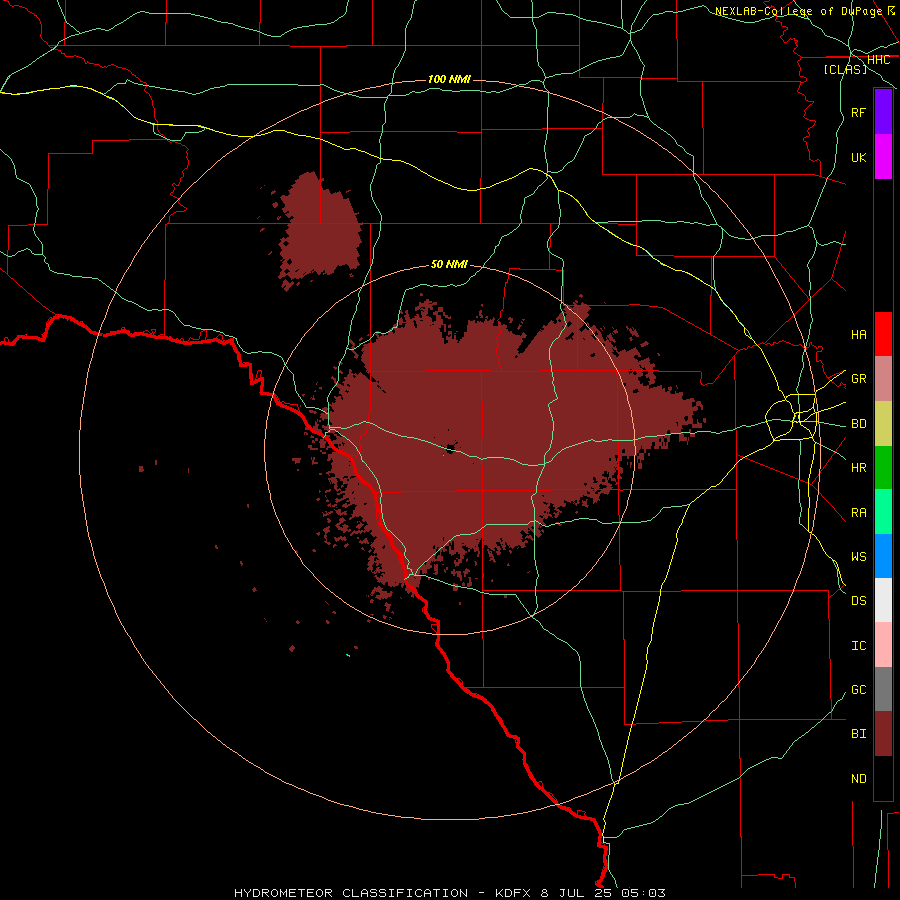900x900 pixels.
Task: Click the KDFX radar site center marker
Action: [x=451, y=448]
